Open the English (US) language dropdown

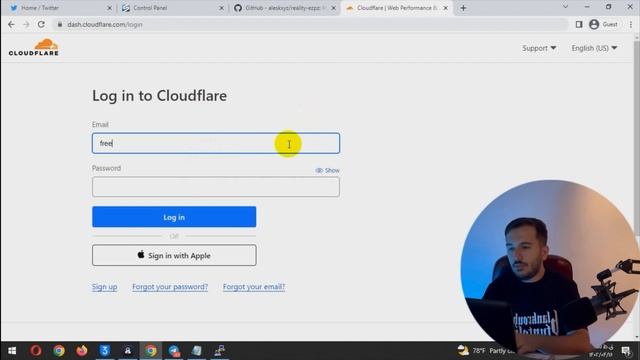[594, 48]
